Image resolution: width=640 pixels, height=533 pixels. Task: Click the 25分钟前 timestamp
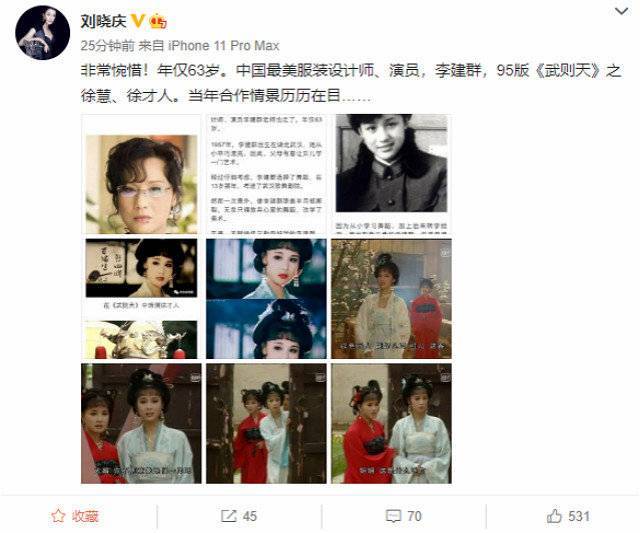(107, 46)
